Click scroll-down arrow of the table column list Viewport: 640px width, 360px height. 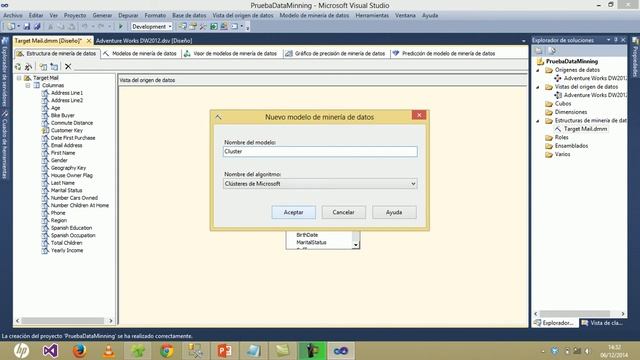click(x=356, y=245)
